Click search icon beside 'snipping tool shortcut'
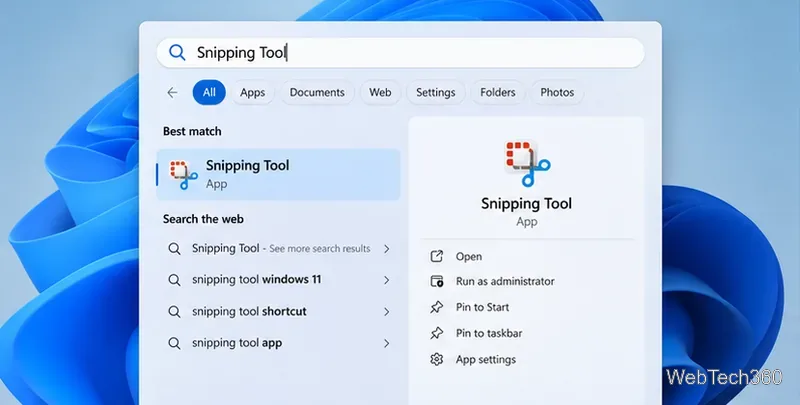Screen dimensions: 800x405 (x=174, y=312)
